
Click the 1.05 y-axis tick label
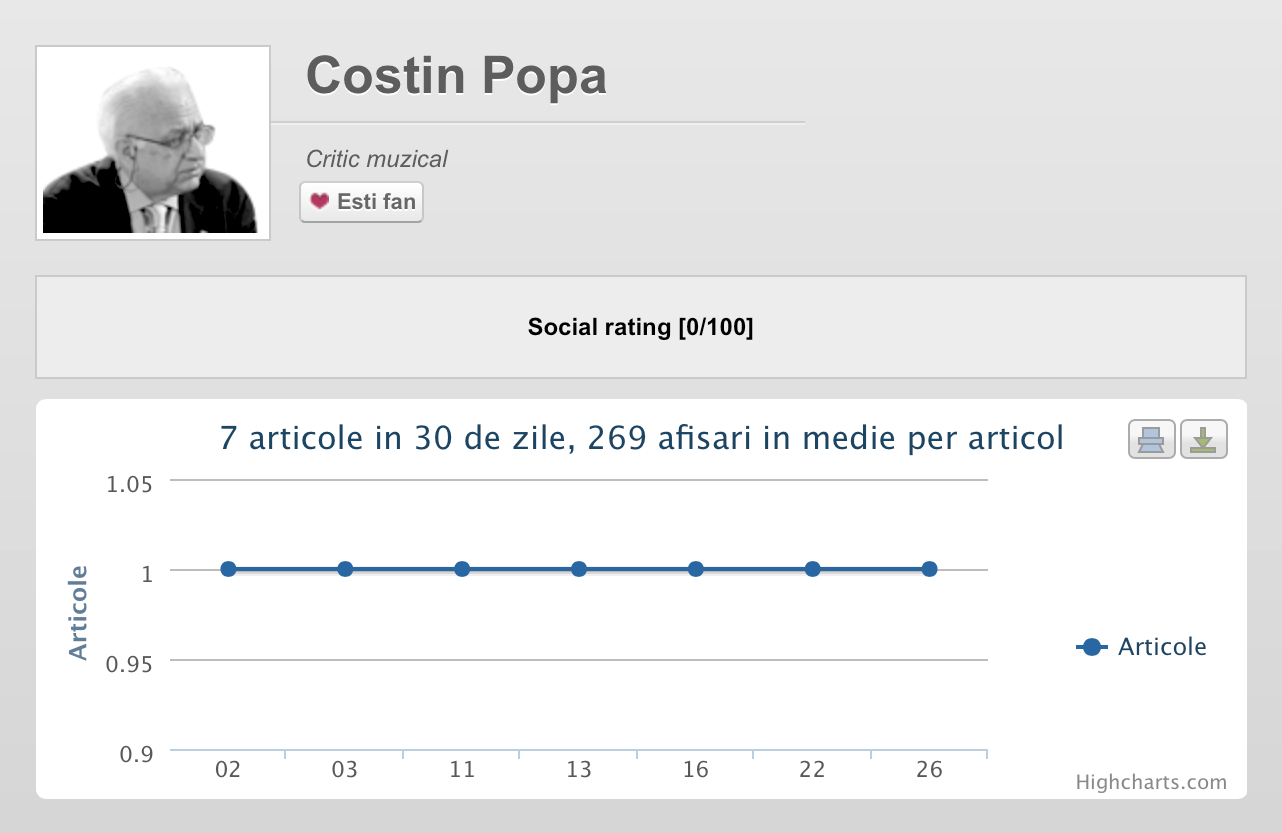pos(129,484)
